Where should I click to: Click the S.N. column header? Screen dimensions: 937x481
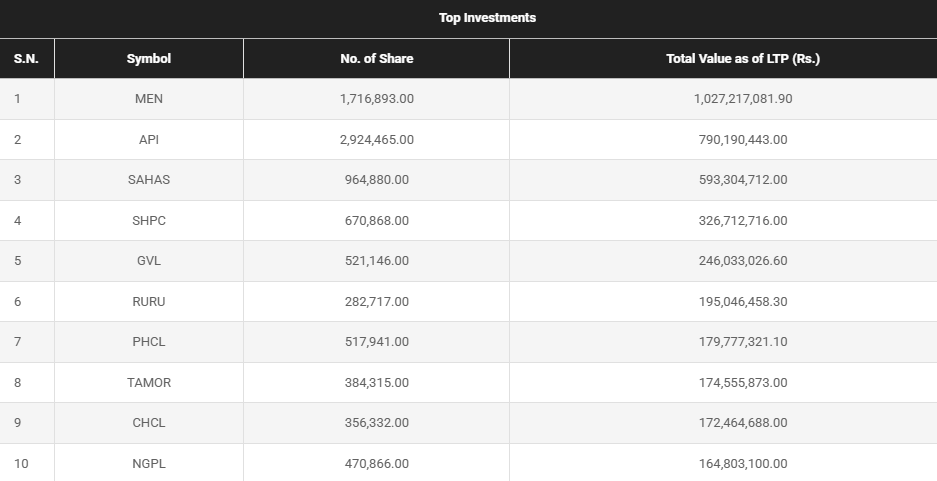pyautogui.click(x=26, y=59)
